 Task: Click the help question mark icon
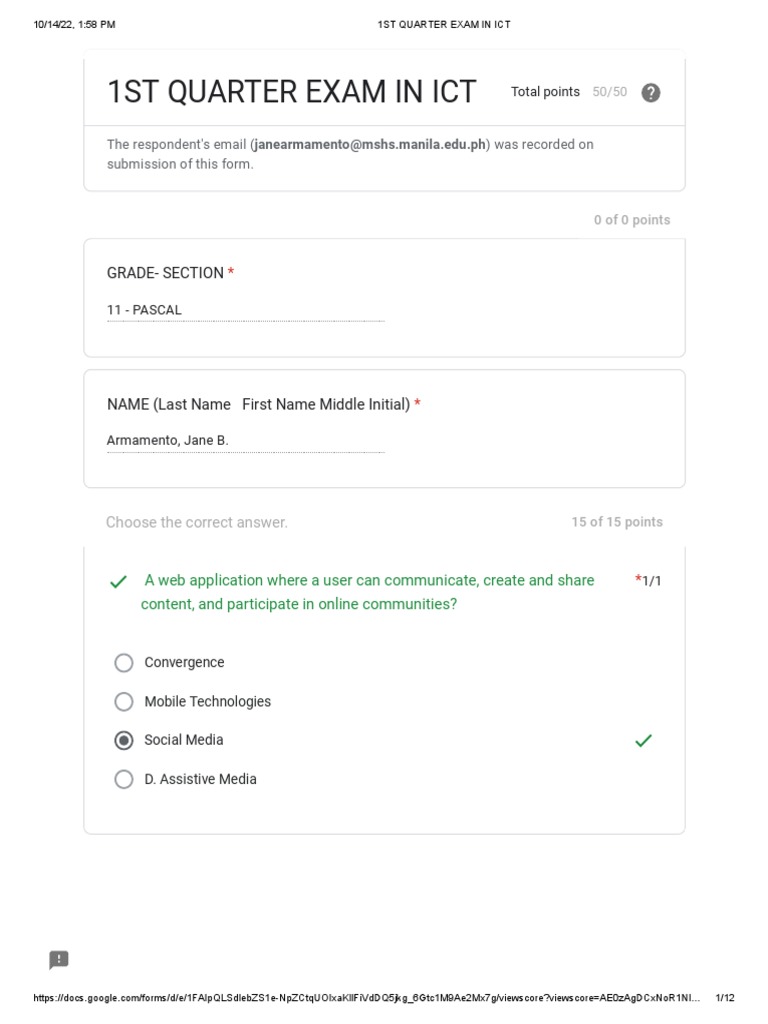pyautogui.click(x=650, y=93)
